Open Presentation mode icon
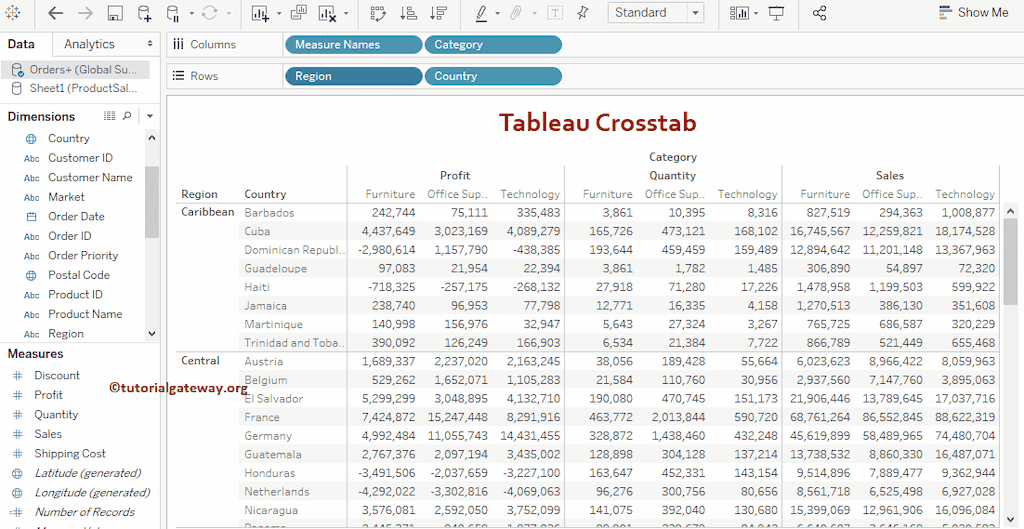This screenshot has height=529, width=1024. click(x=777, y=13)
